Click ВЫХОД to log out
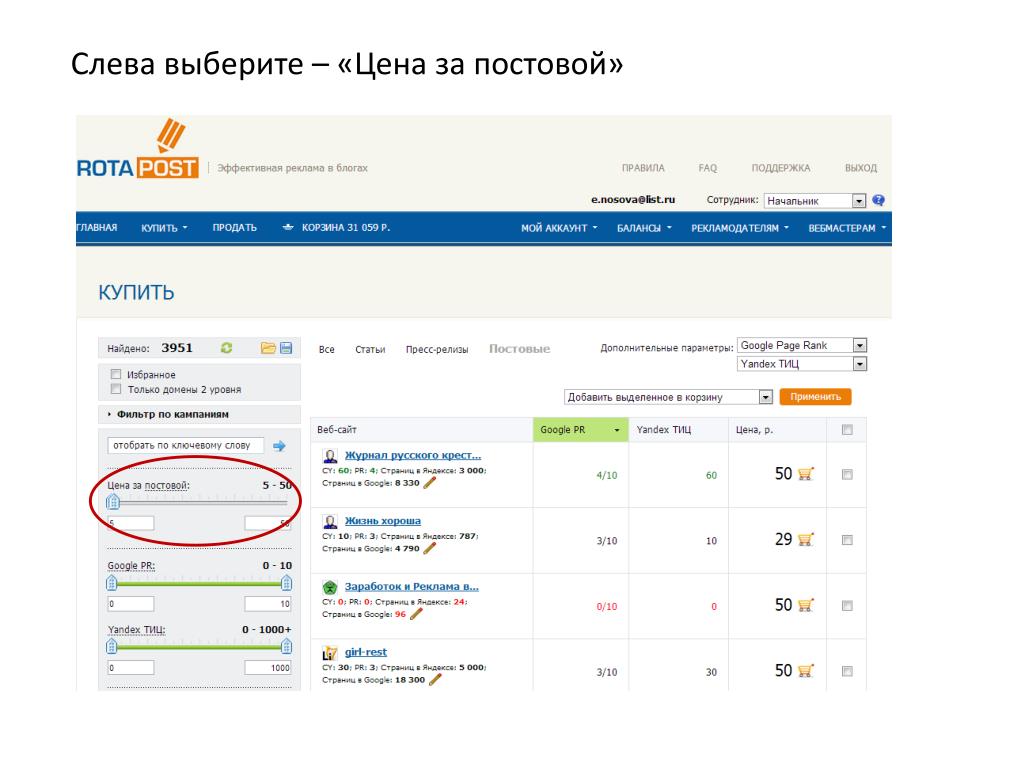 click(x=861, y=168)
